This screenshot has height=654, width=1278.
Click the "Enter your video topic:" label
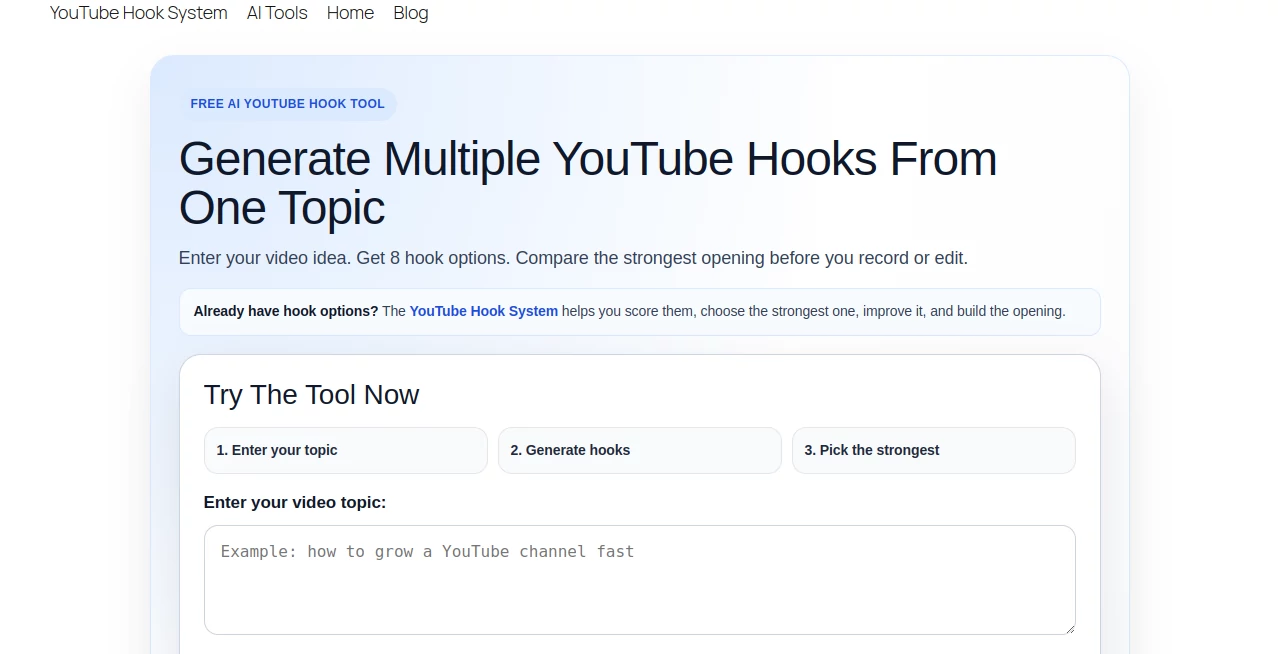click(x=295, y=502)
